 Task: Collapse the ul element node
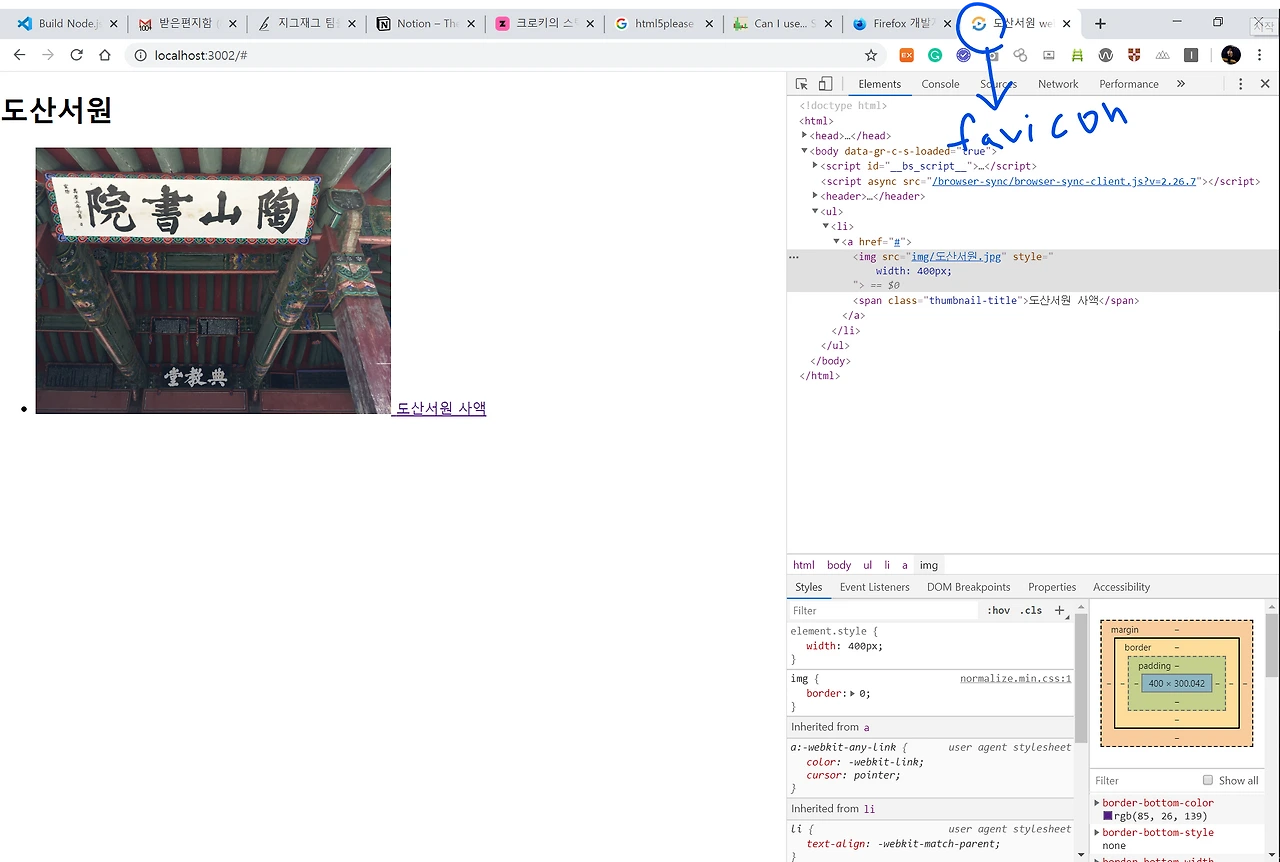[816, 211]
